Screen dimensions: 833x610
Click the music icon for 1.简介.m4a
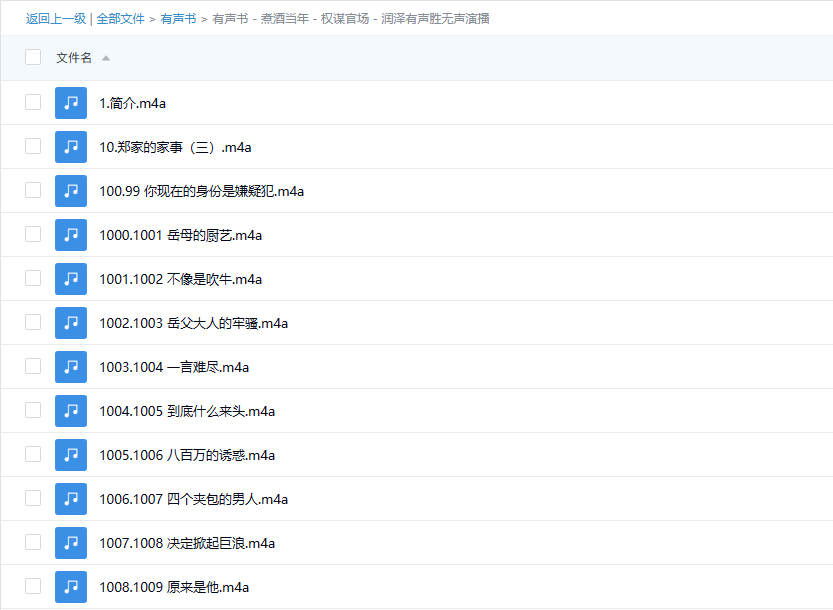pyautogui.click(x=71, y=103)
